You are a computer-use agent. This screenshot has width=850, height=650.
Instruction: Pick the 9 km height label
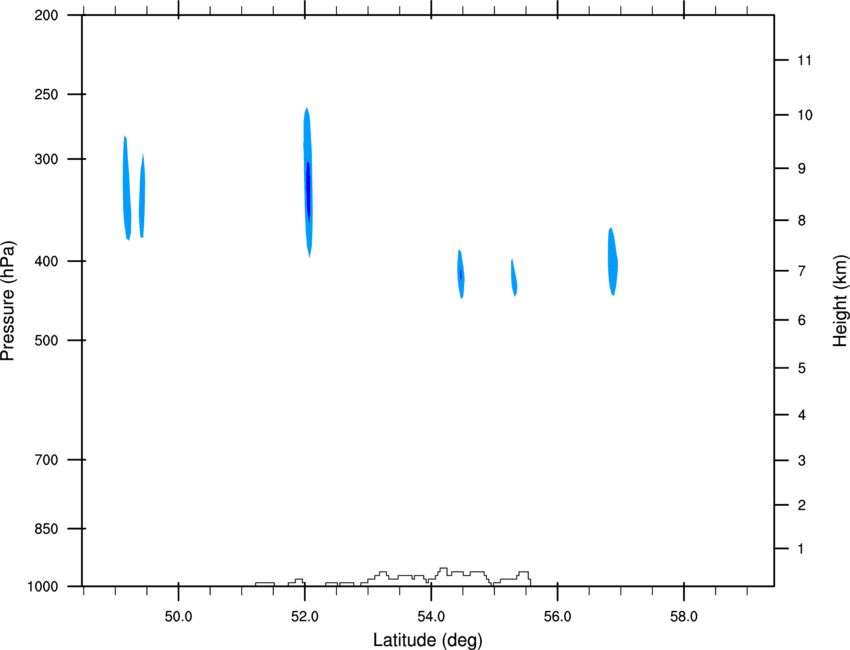coord(801,169)
